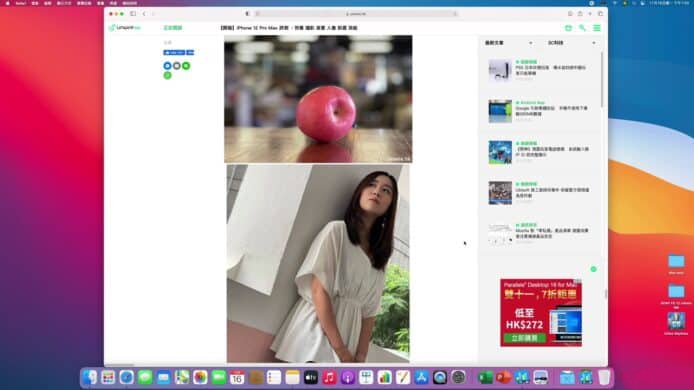Click the green calendar icon in the site header
The height and width of the screenshot is (390, 694).
(568, 28)
